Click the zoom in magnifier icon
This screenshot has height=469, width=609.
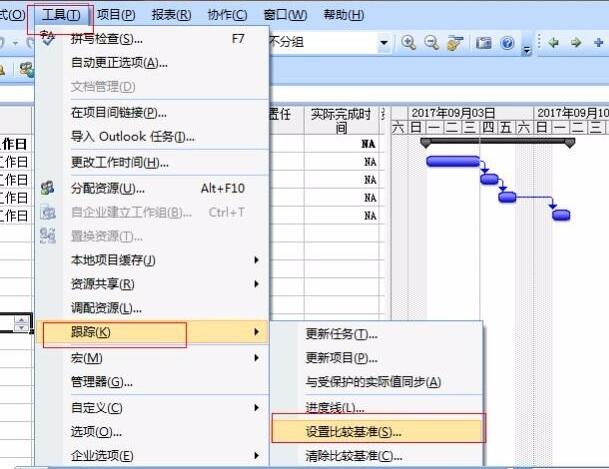(409, 42)
